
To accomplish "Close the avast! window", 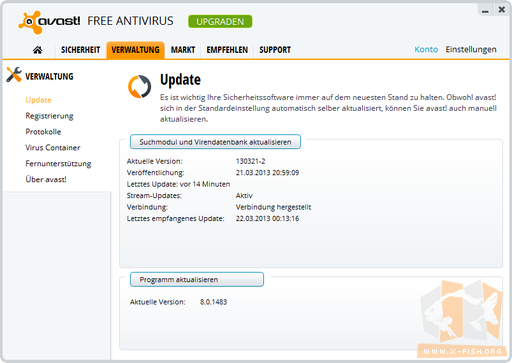I will (502, 10).
